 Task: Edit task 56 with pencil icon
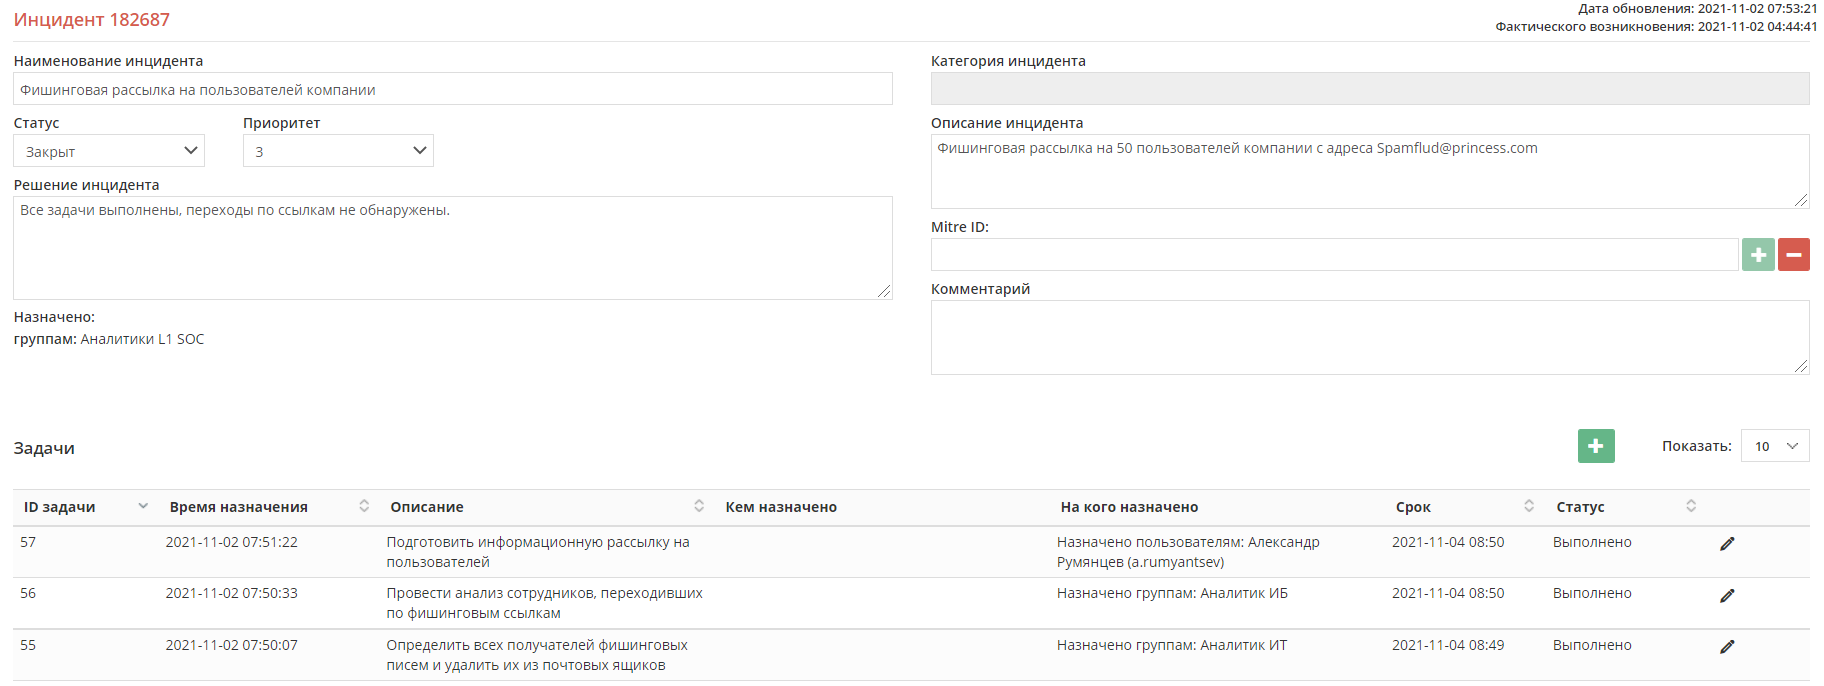(x=1727, y=596)
